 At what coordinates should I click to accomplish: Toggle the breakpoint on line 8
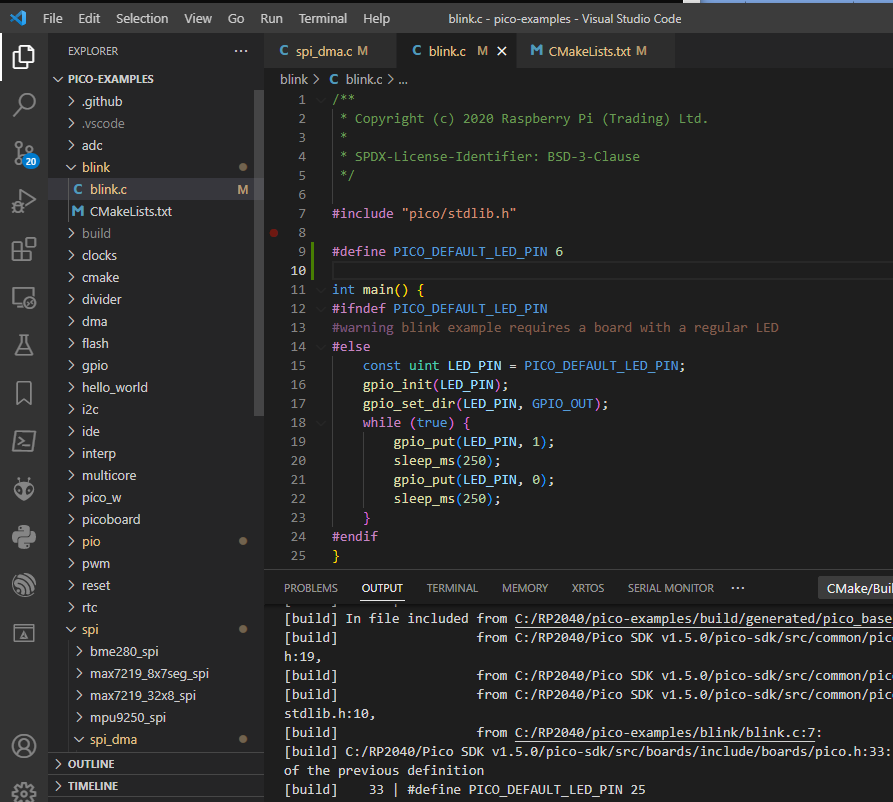coord(274,232)
